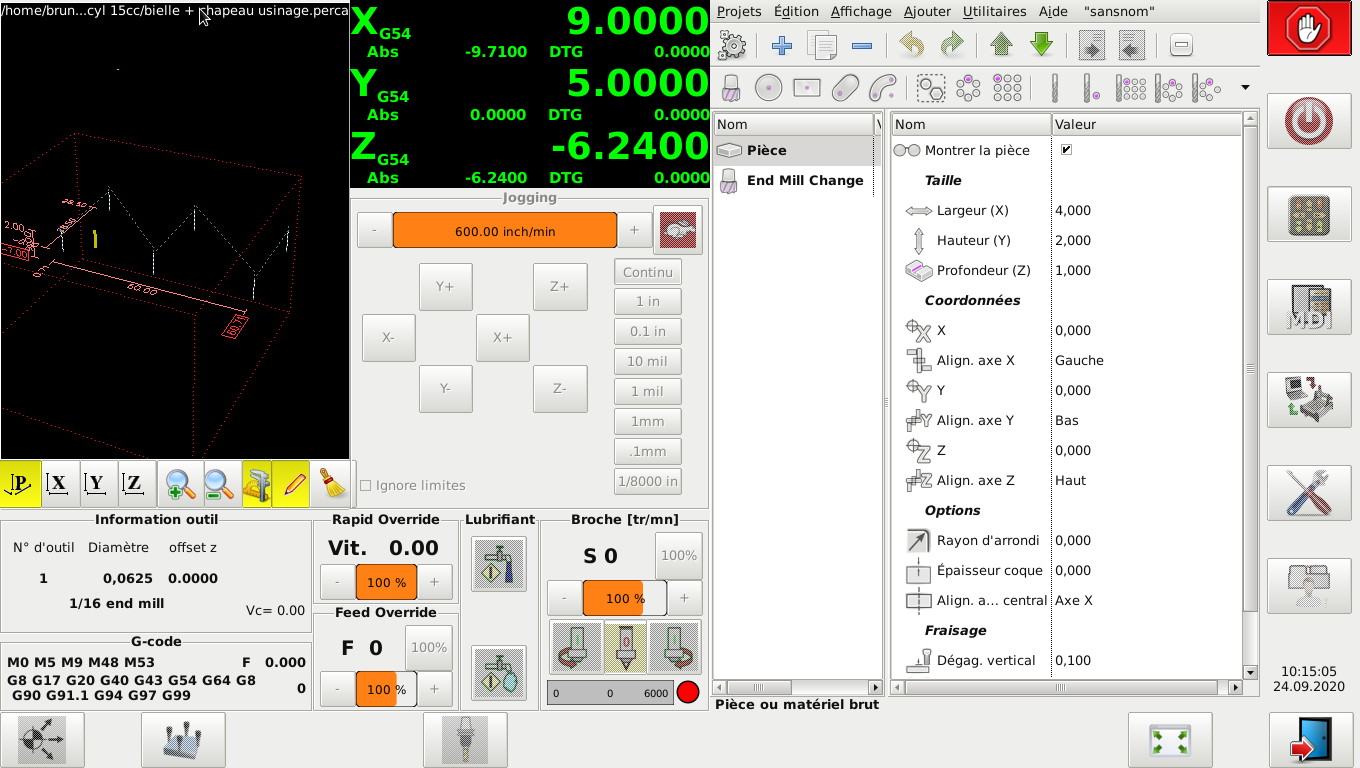Move the selected item down with the green arrow
This screenshot has width=1360, height=768.
tap(1041, 45)
